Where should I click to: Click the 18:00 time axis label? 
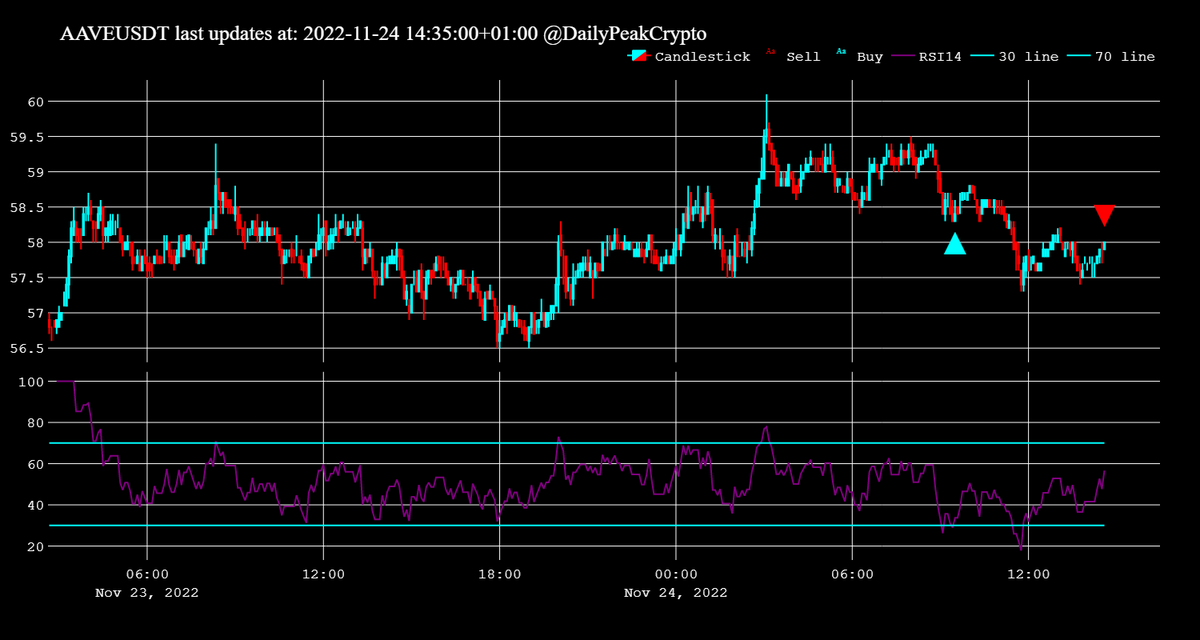[x=499, y=575]
